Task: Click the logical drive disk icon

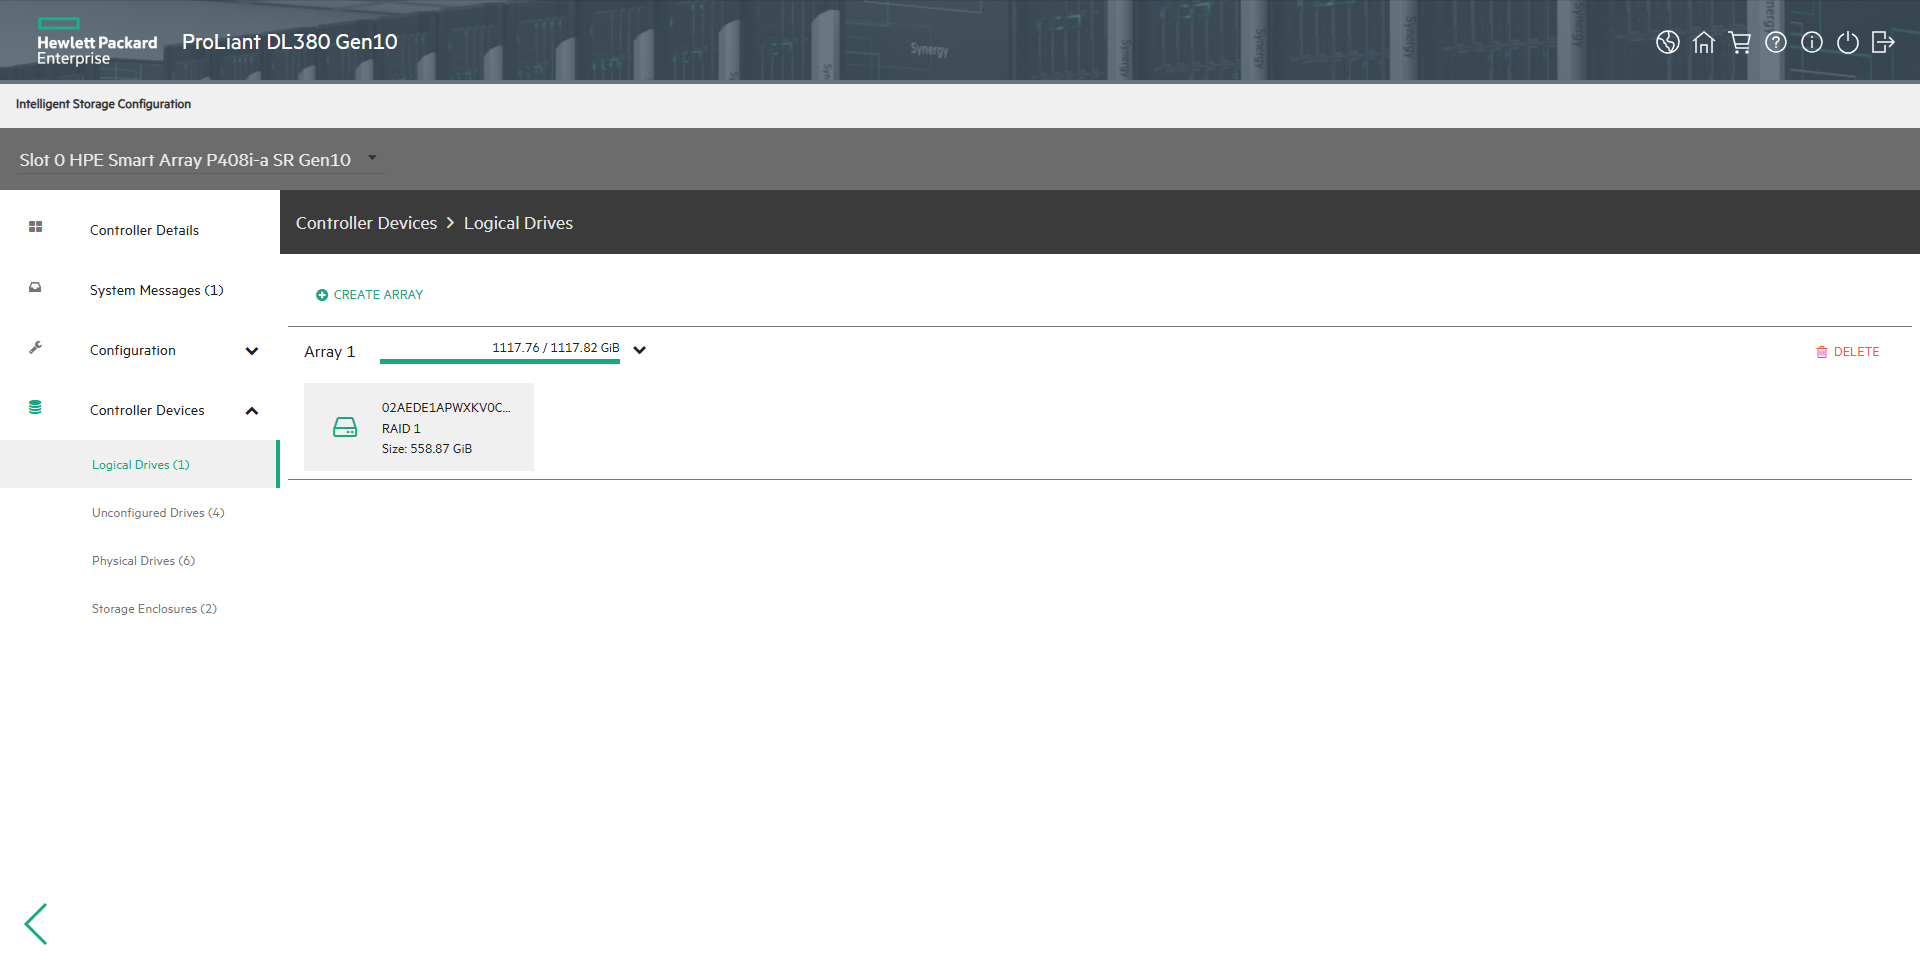Action: (345, 428)
